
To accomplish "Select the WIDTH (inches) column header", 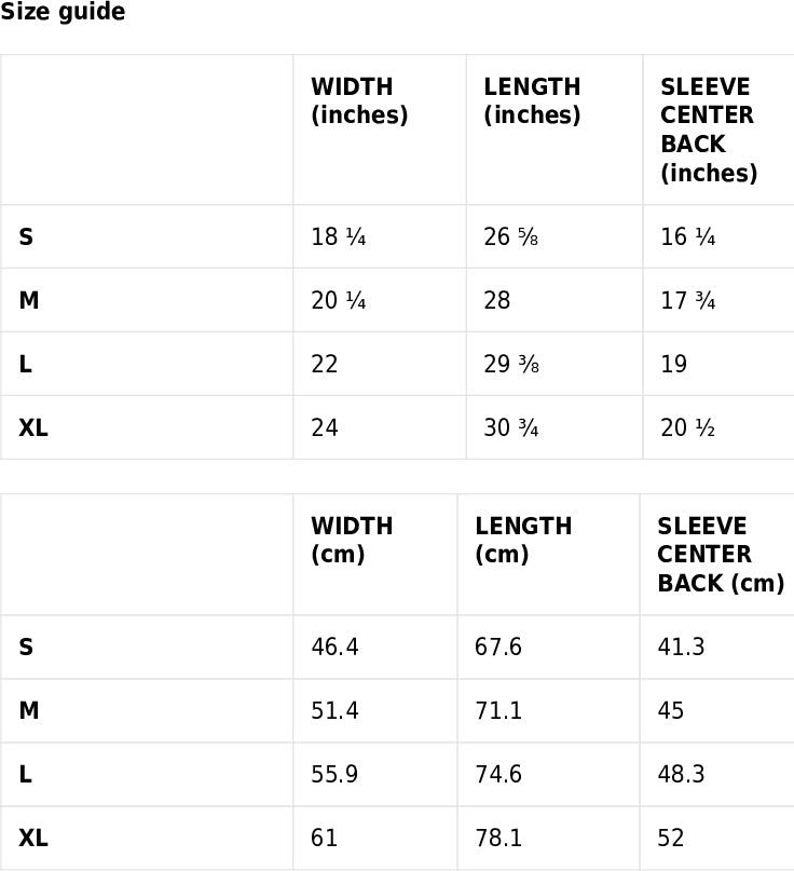I will click(x=359, y=101).
